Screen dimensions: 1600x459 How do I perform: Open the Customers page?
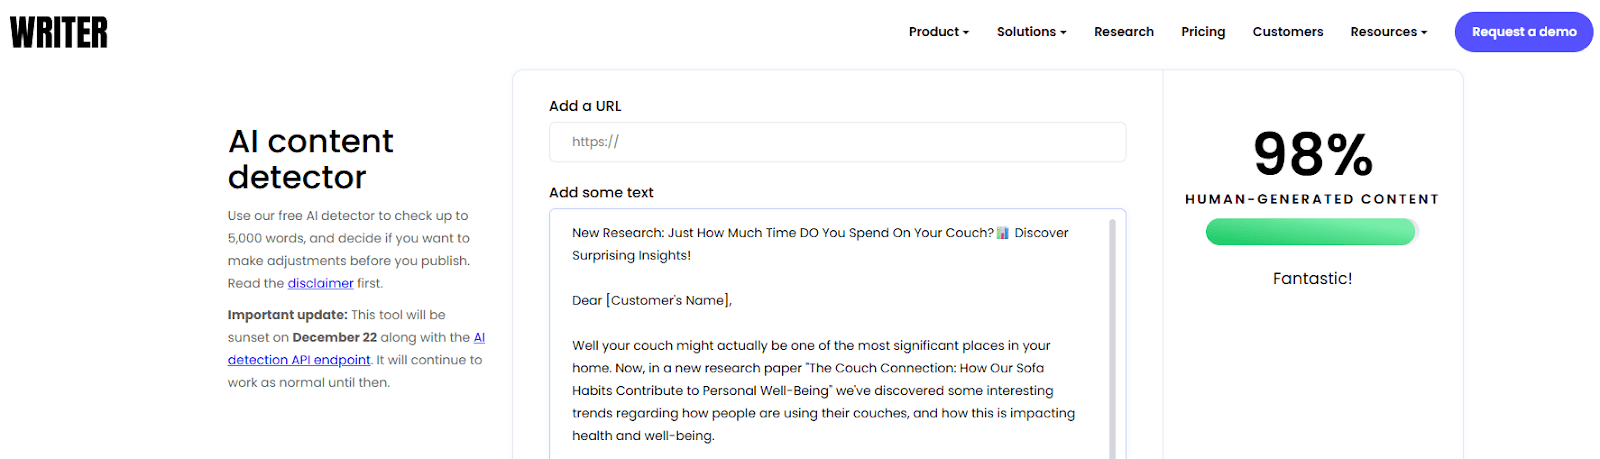point(1287,32)
